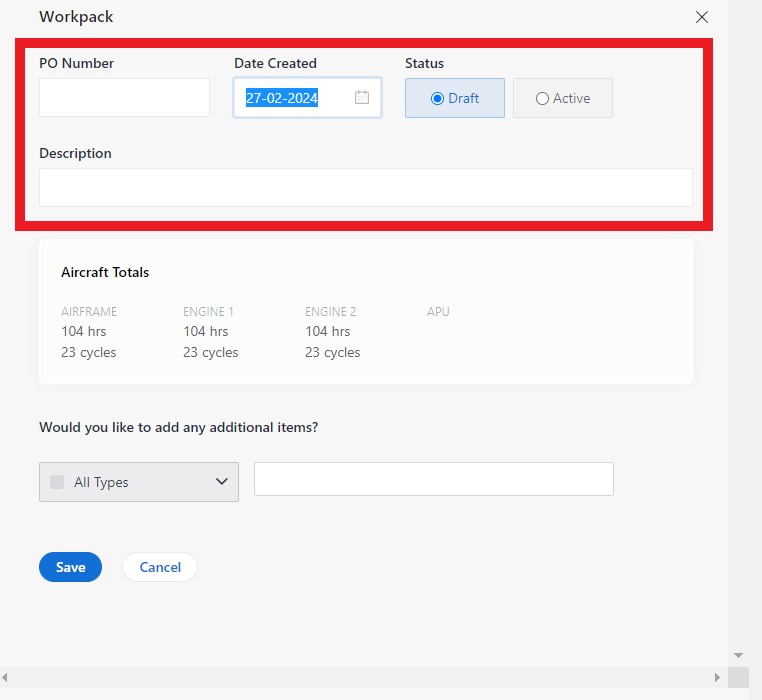Image resolution: width=762 pixels, height=700 pixels.
Task: Click the vertical scrollbar down arrow
Action: (738, 655)
